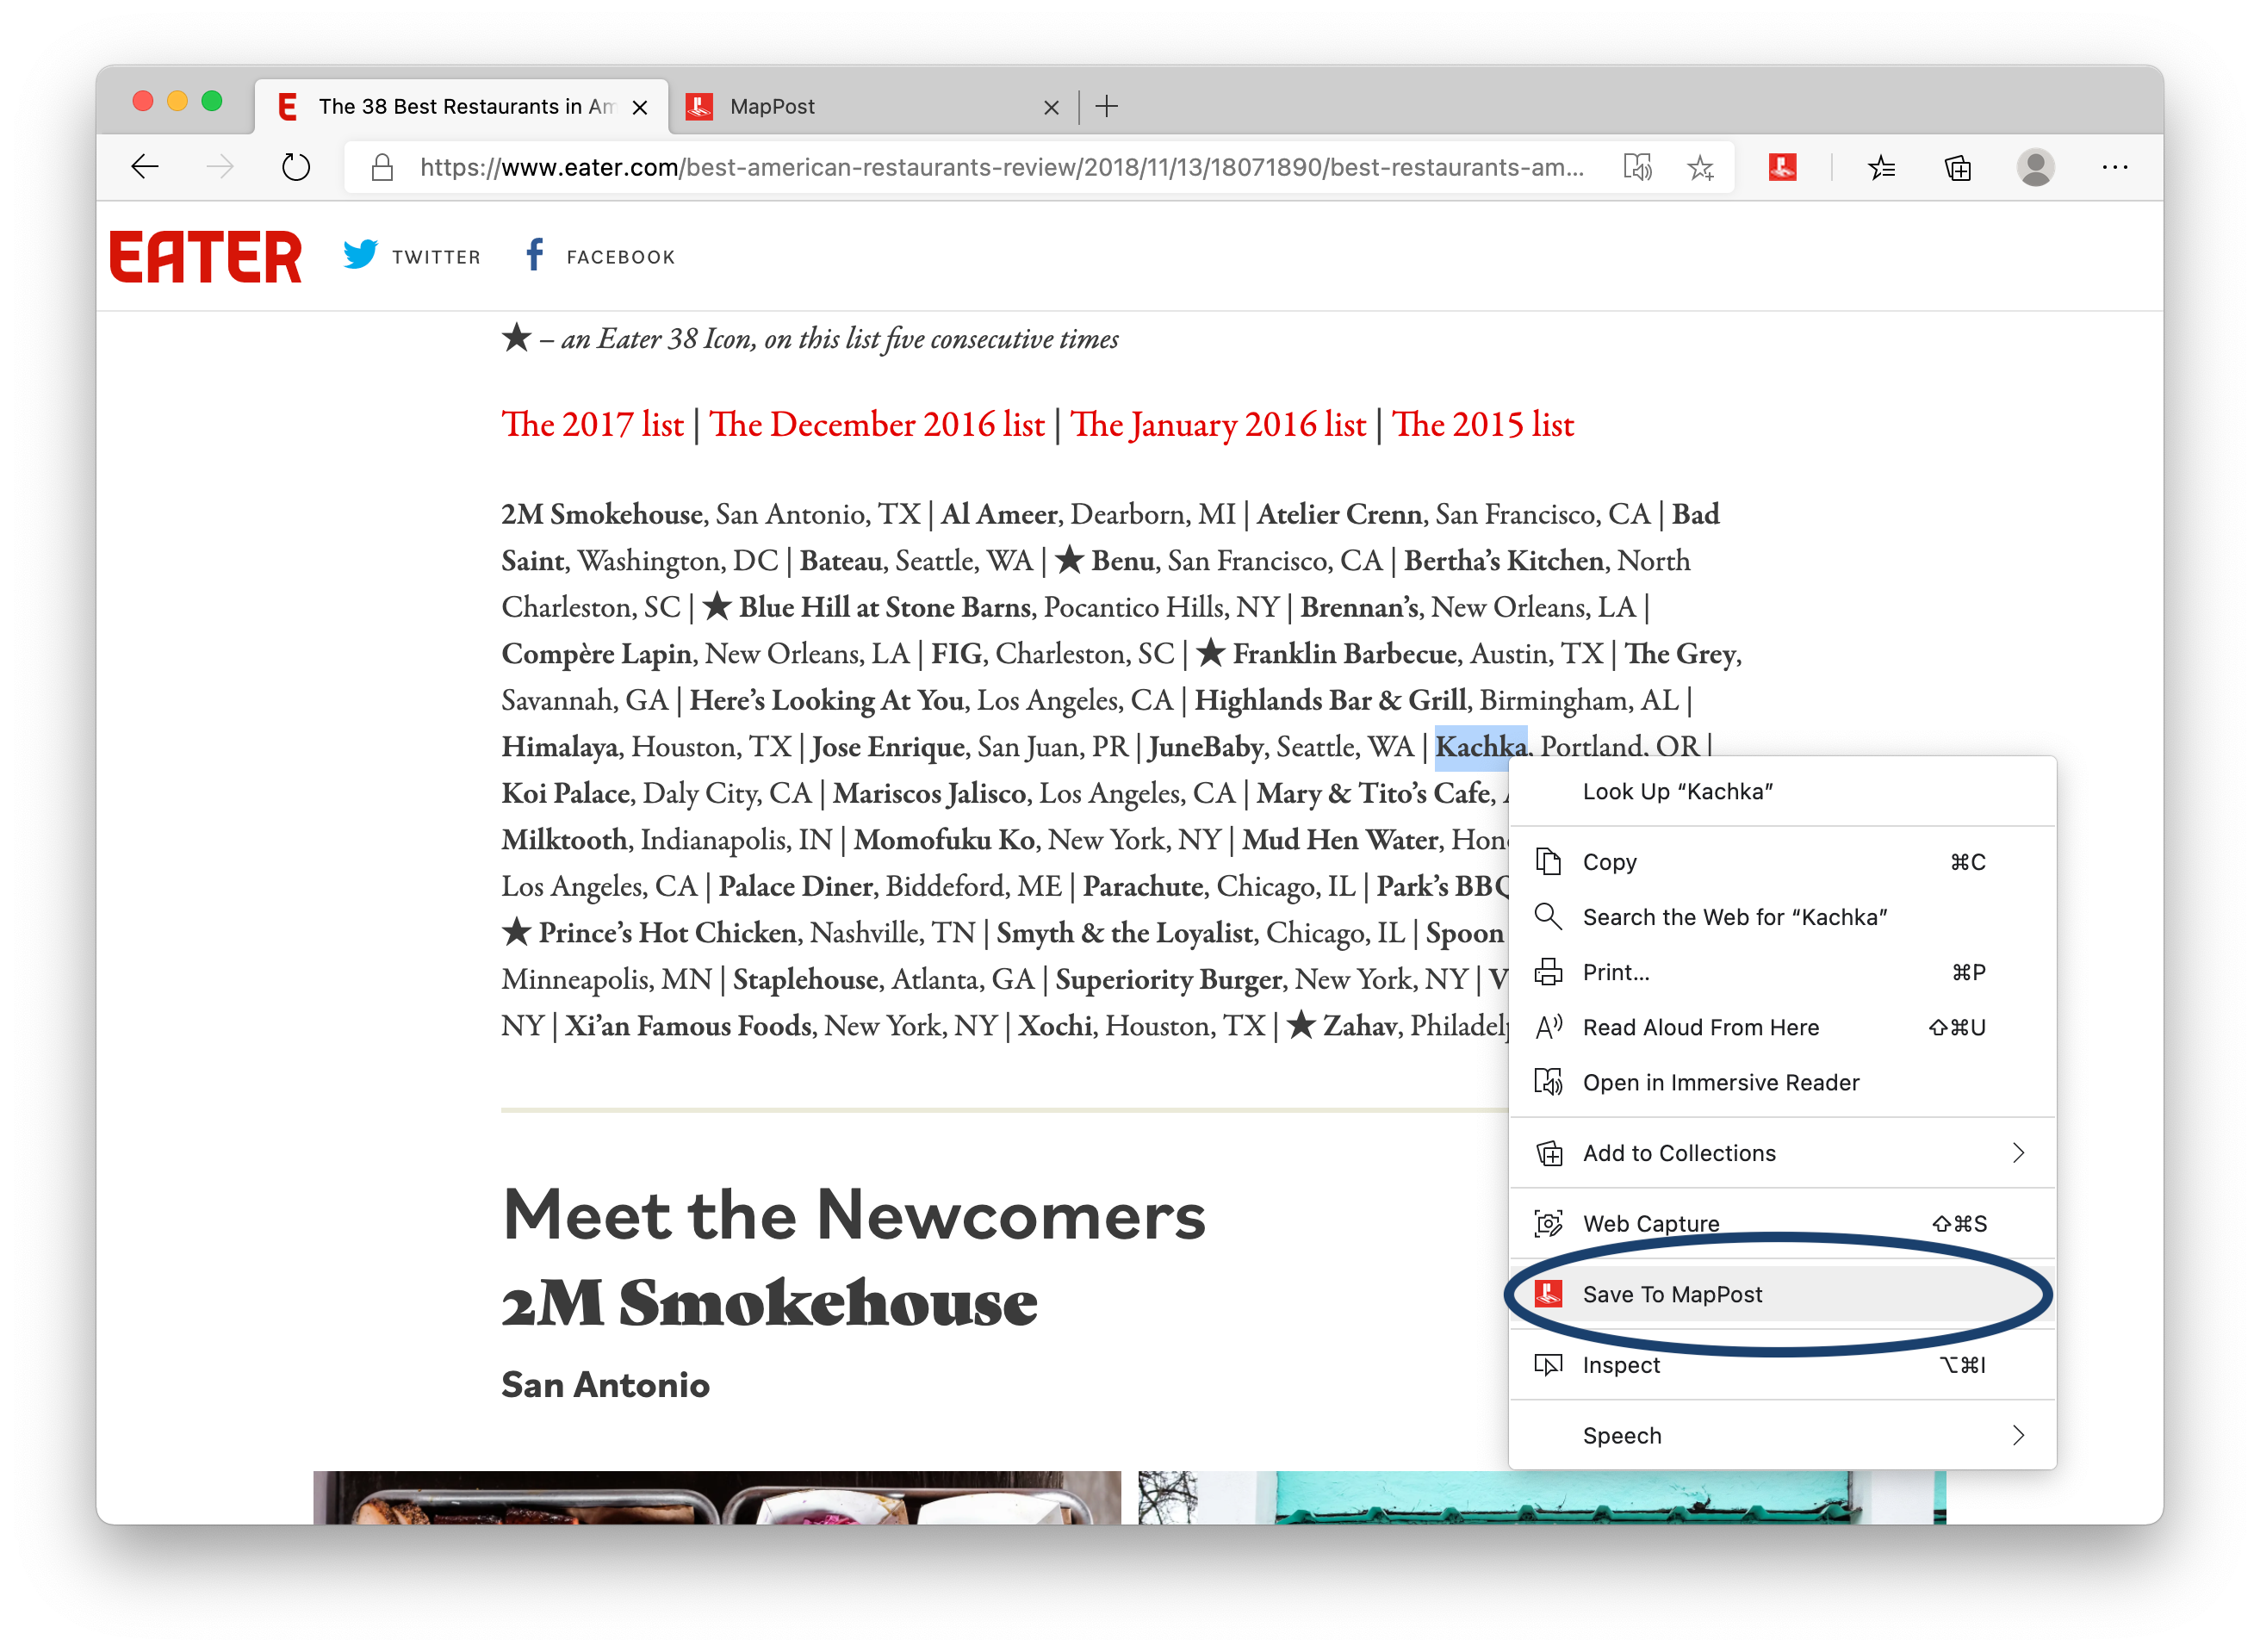This screenshot has width=2260, height=1652.
Task: Click Xi'an Famous Foods in the list
Action: point(688,1026)
